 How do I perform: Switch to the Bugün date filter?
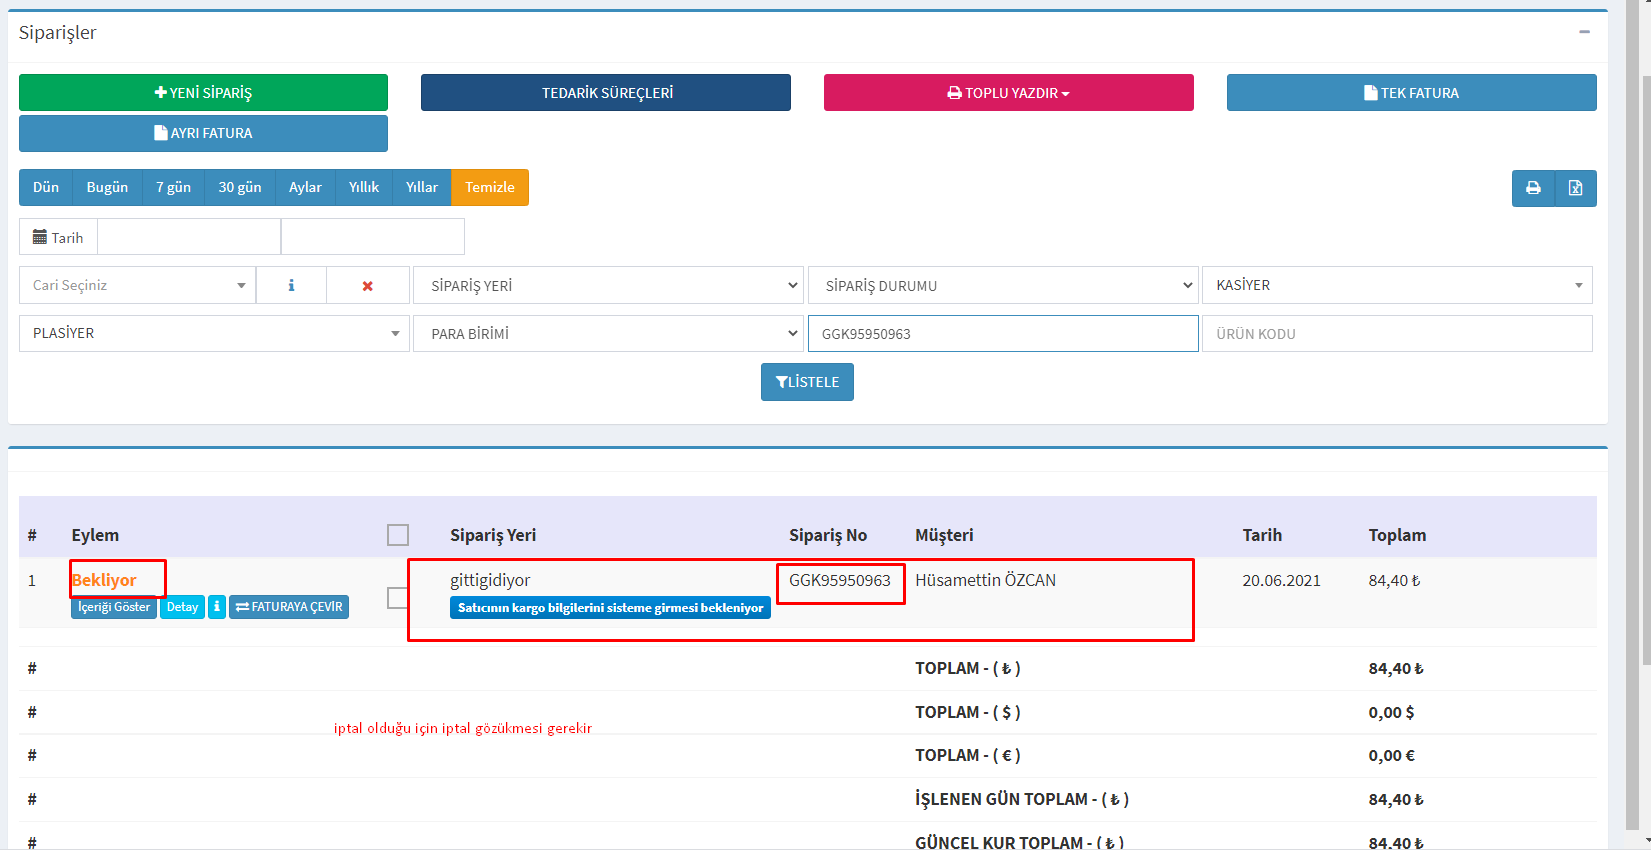coord(107,187)
